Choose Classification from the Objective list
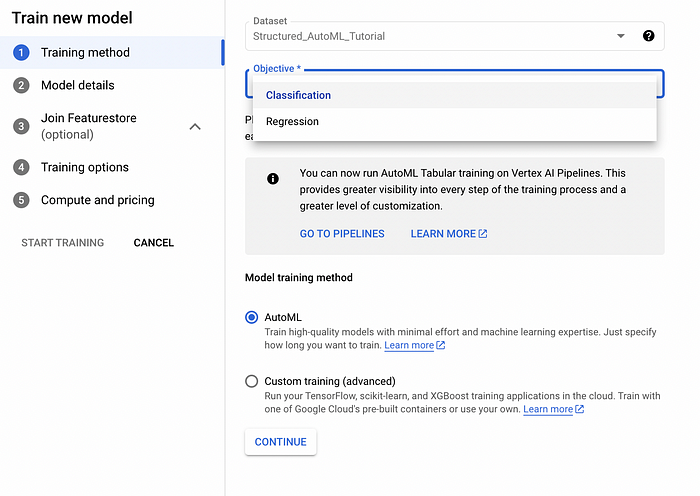The image size is (700, 496). (454, 95)
